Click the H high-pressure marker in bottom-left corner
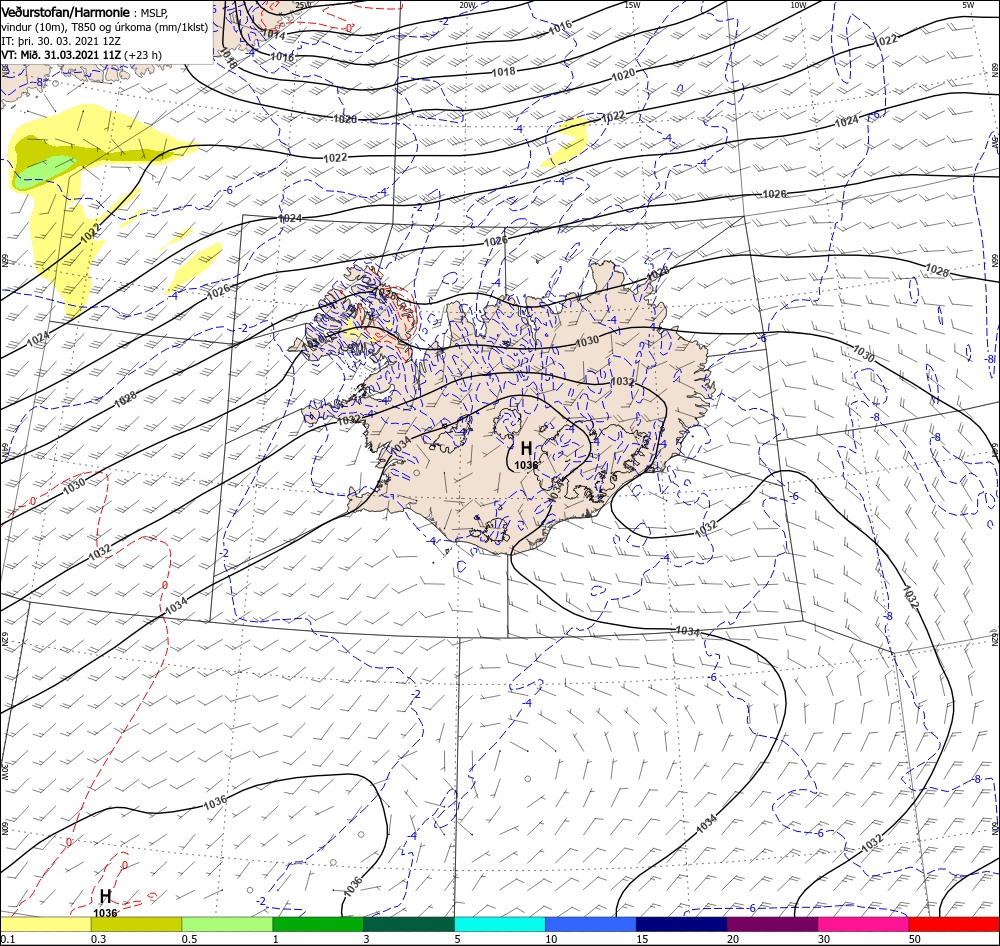Screen dimensions: 1000x946 pyautogui.click(x=105, y=896)
